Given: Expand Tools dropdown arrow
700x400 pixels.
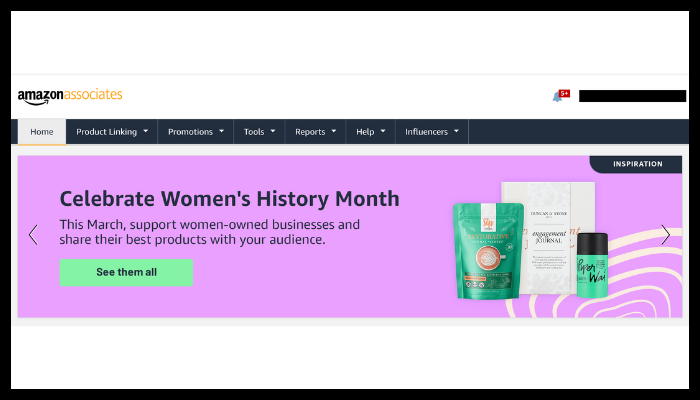Looking at the screenshot, I should point(273,131).
